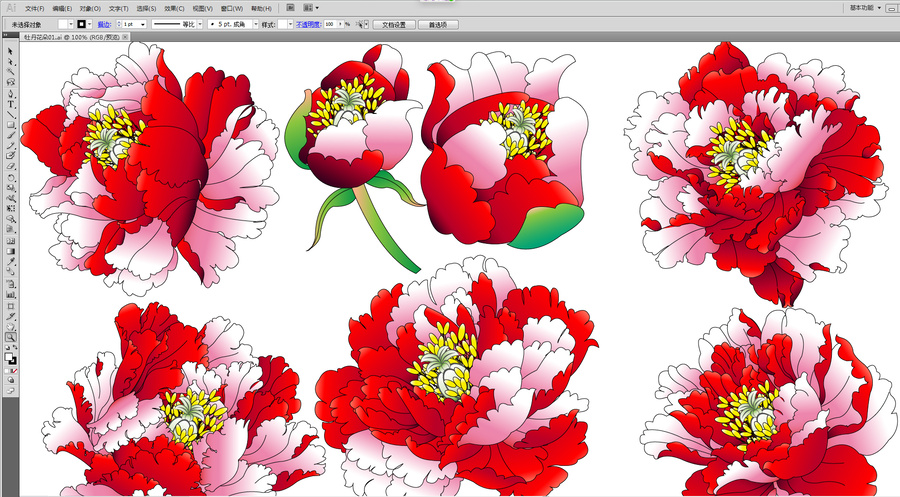This screenshot has width=900, height=497.
Task: Select the Blob Brush tool
Action: click(x=10, y=156)
